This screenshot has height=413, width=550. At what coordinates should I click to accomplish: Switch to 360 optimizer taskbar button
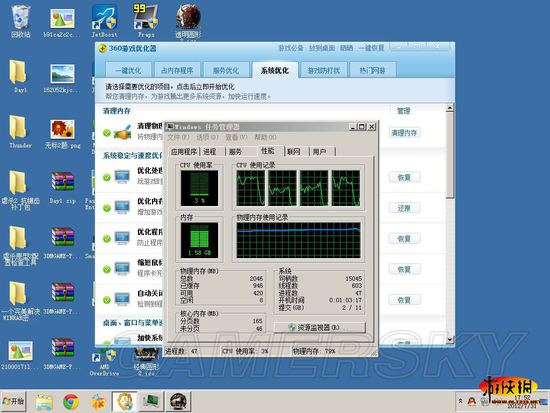[x=125, y=402]
